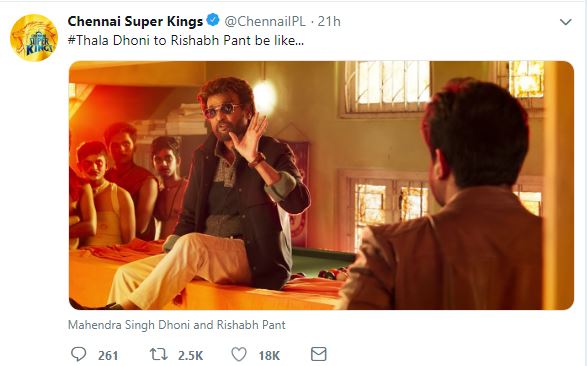Viewport: 587px width, 366px height.
Task: Click the 261 replies count
Action: [108, 355]
